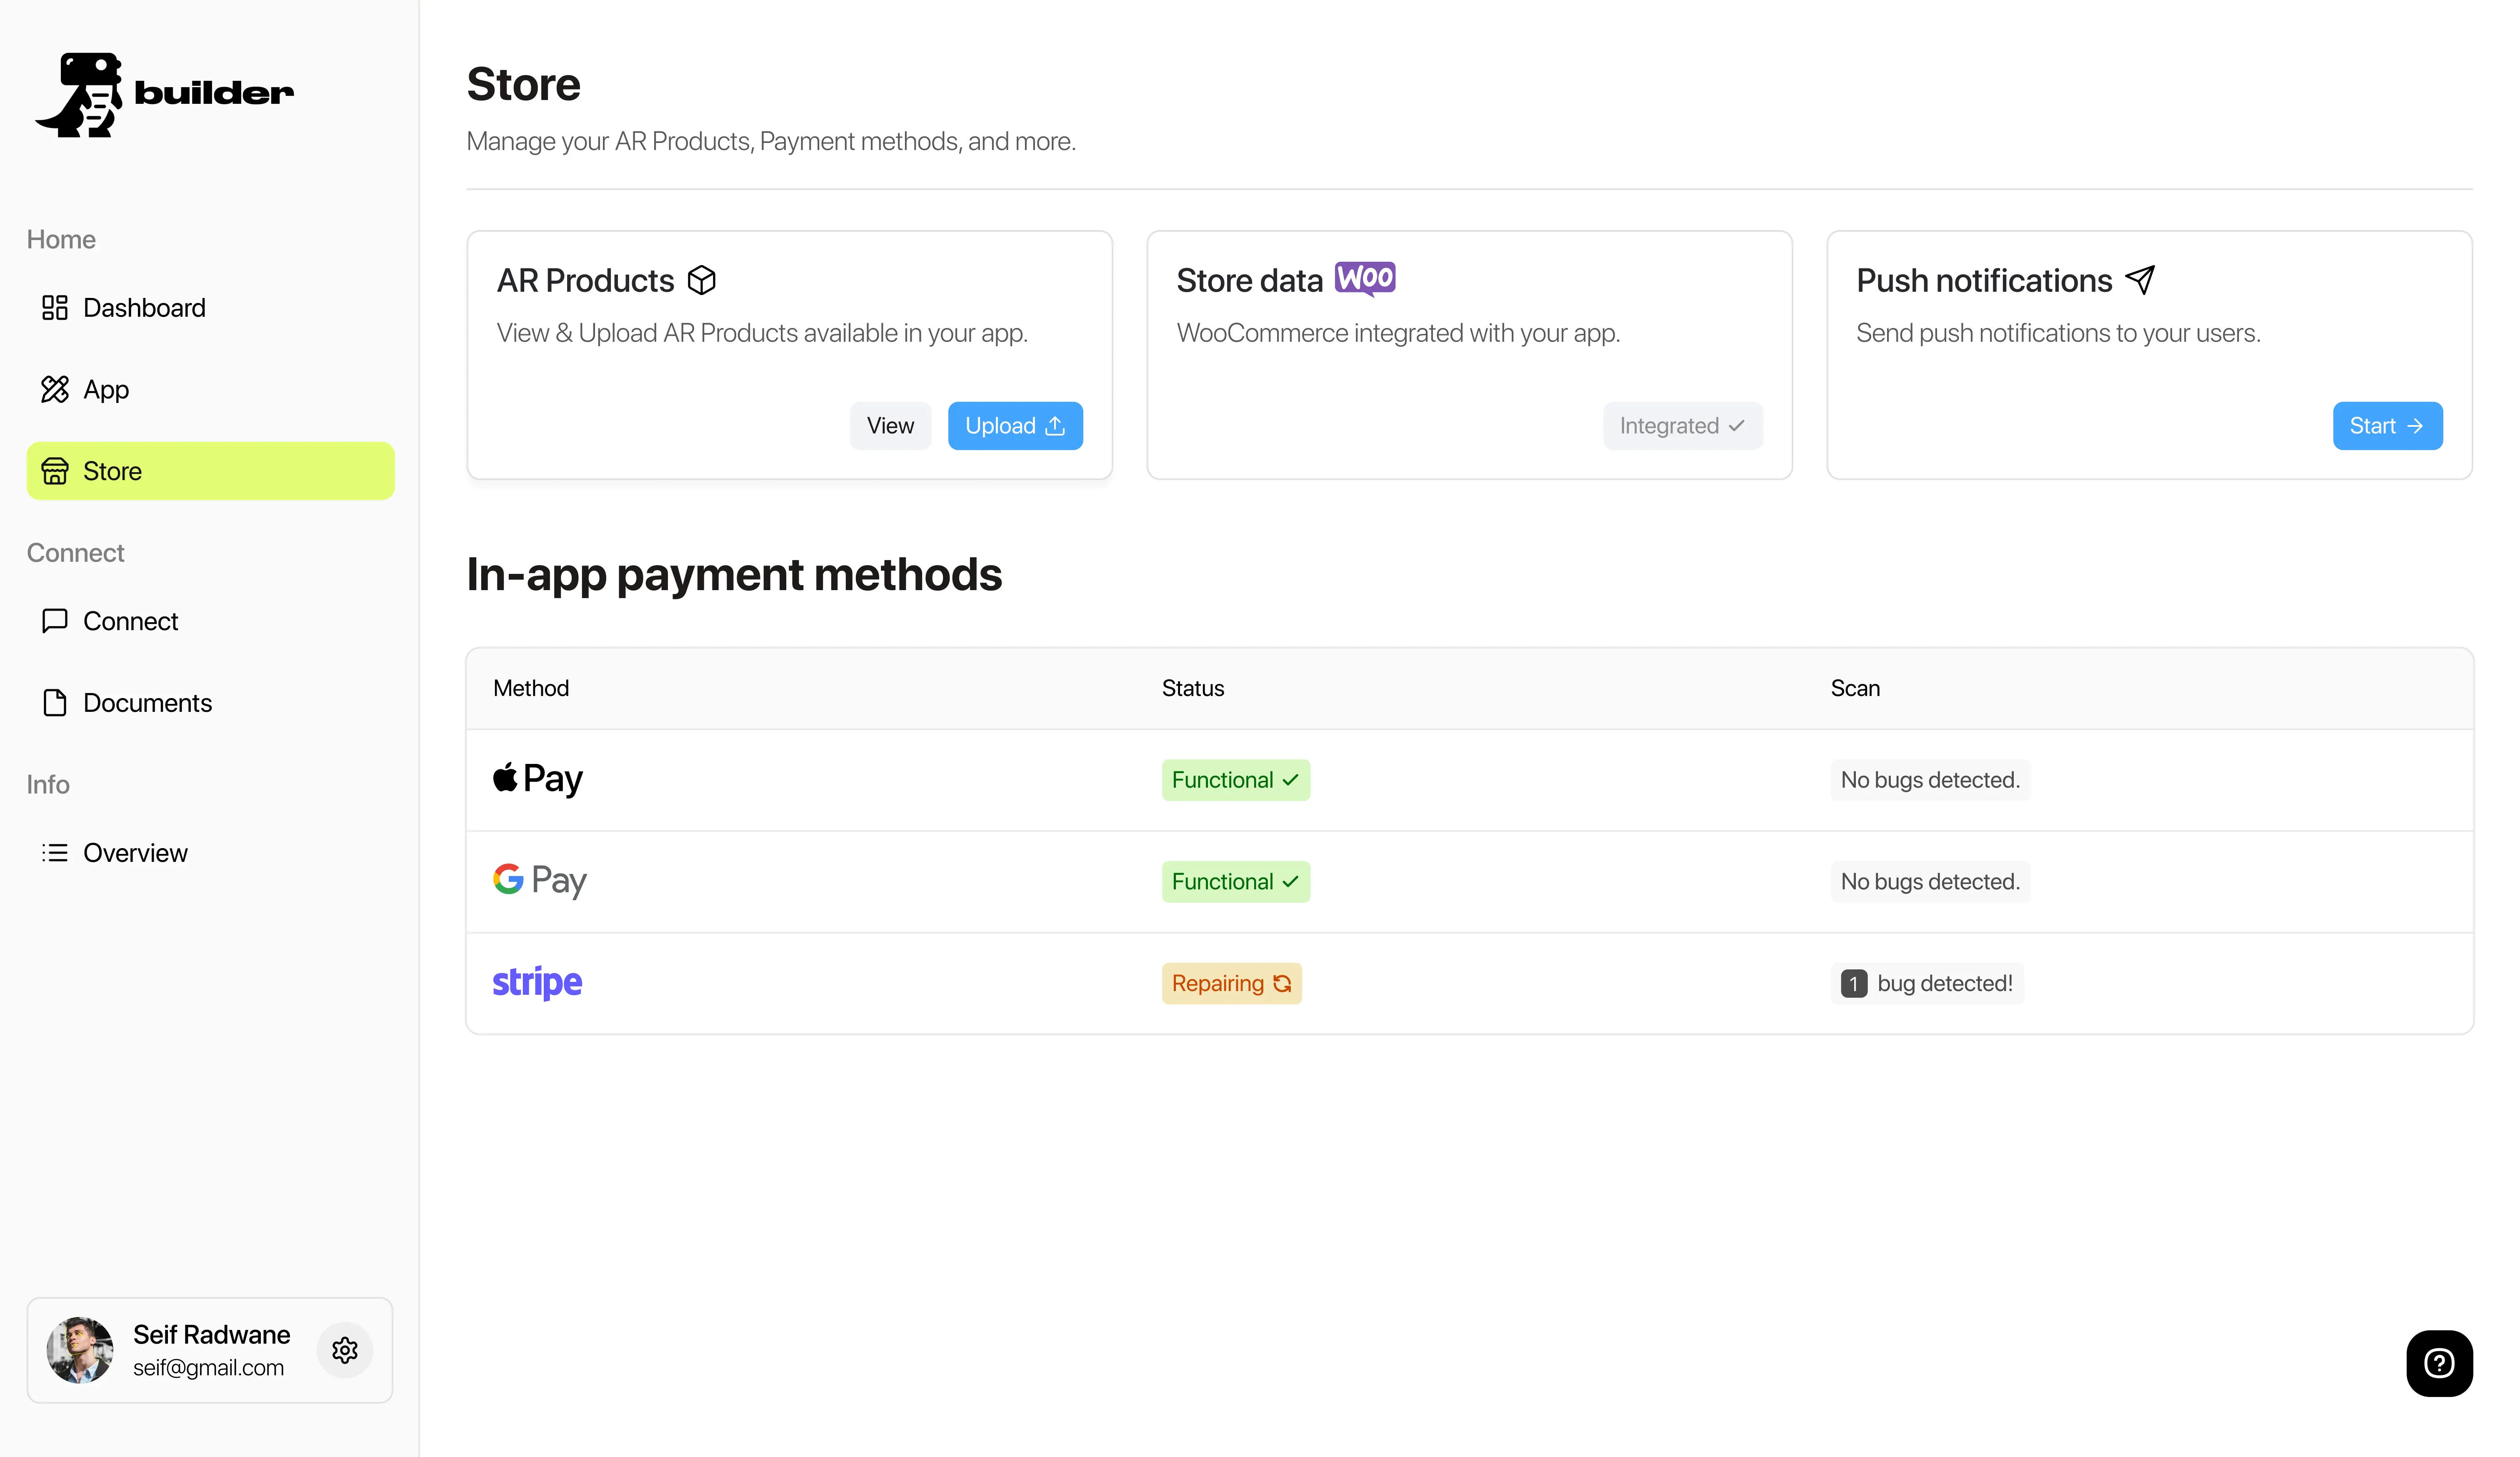Click the Apple Pay logo row
The image size is (2520, 1457).
tap(538, 779)
